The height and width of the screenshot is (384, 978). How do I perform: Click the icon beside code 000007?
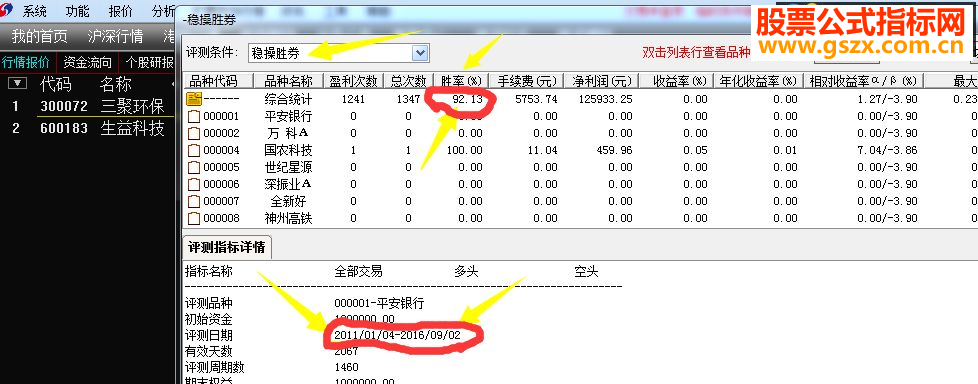pyautogui.click(x=194, y=201)
